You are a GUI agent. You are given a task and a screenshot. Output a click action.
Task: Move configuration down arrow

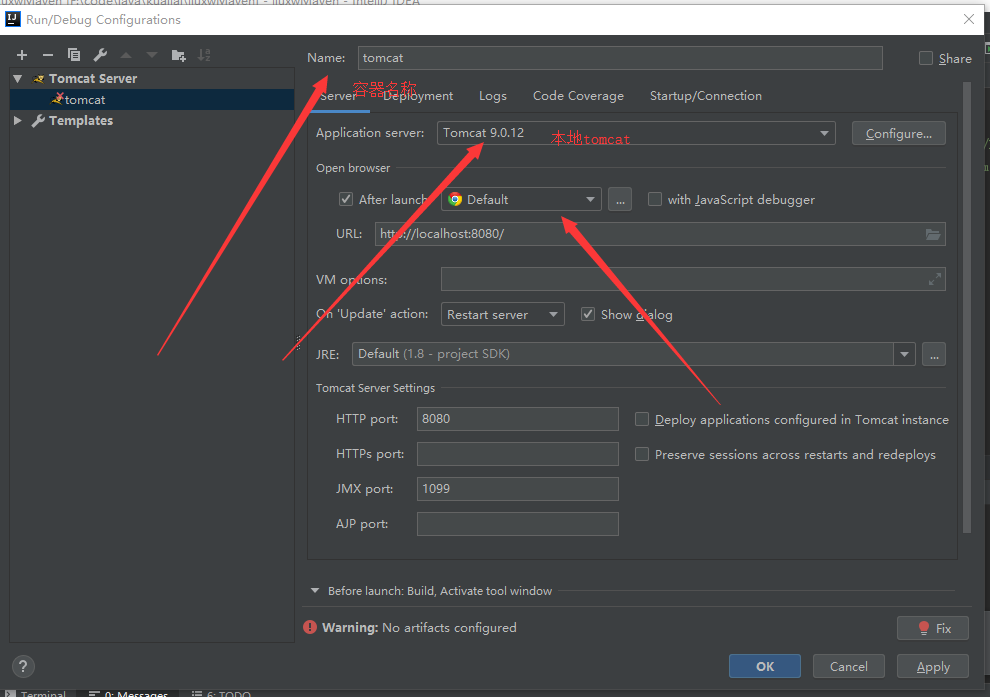click(x=152, y=55)
